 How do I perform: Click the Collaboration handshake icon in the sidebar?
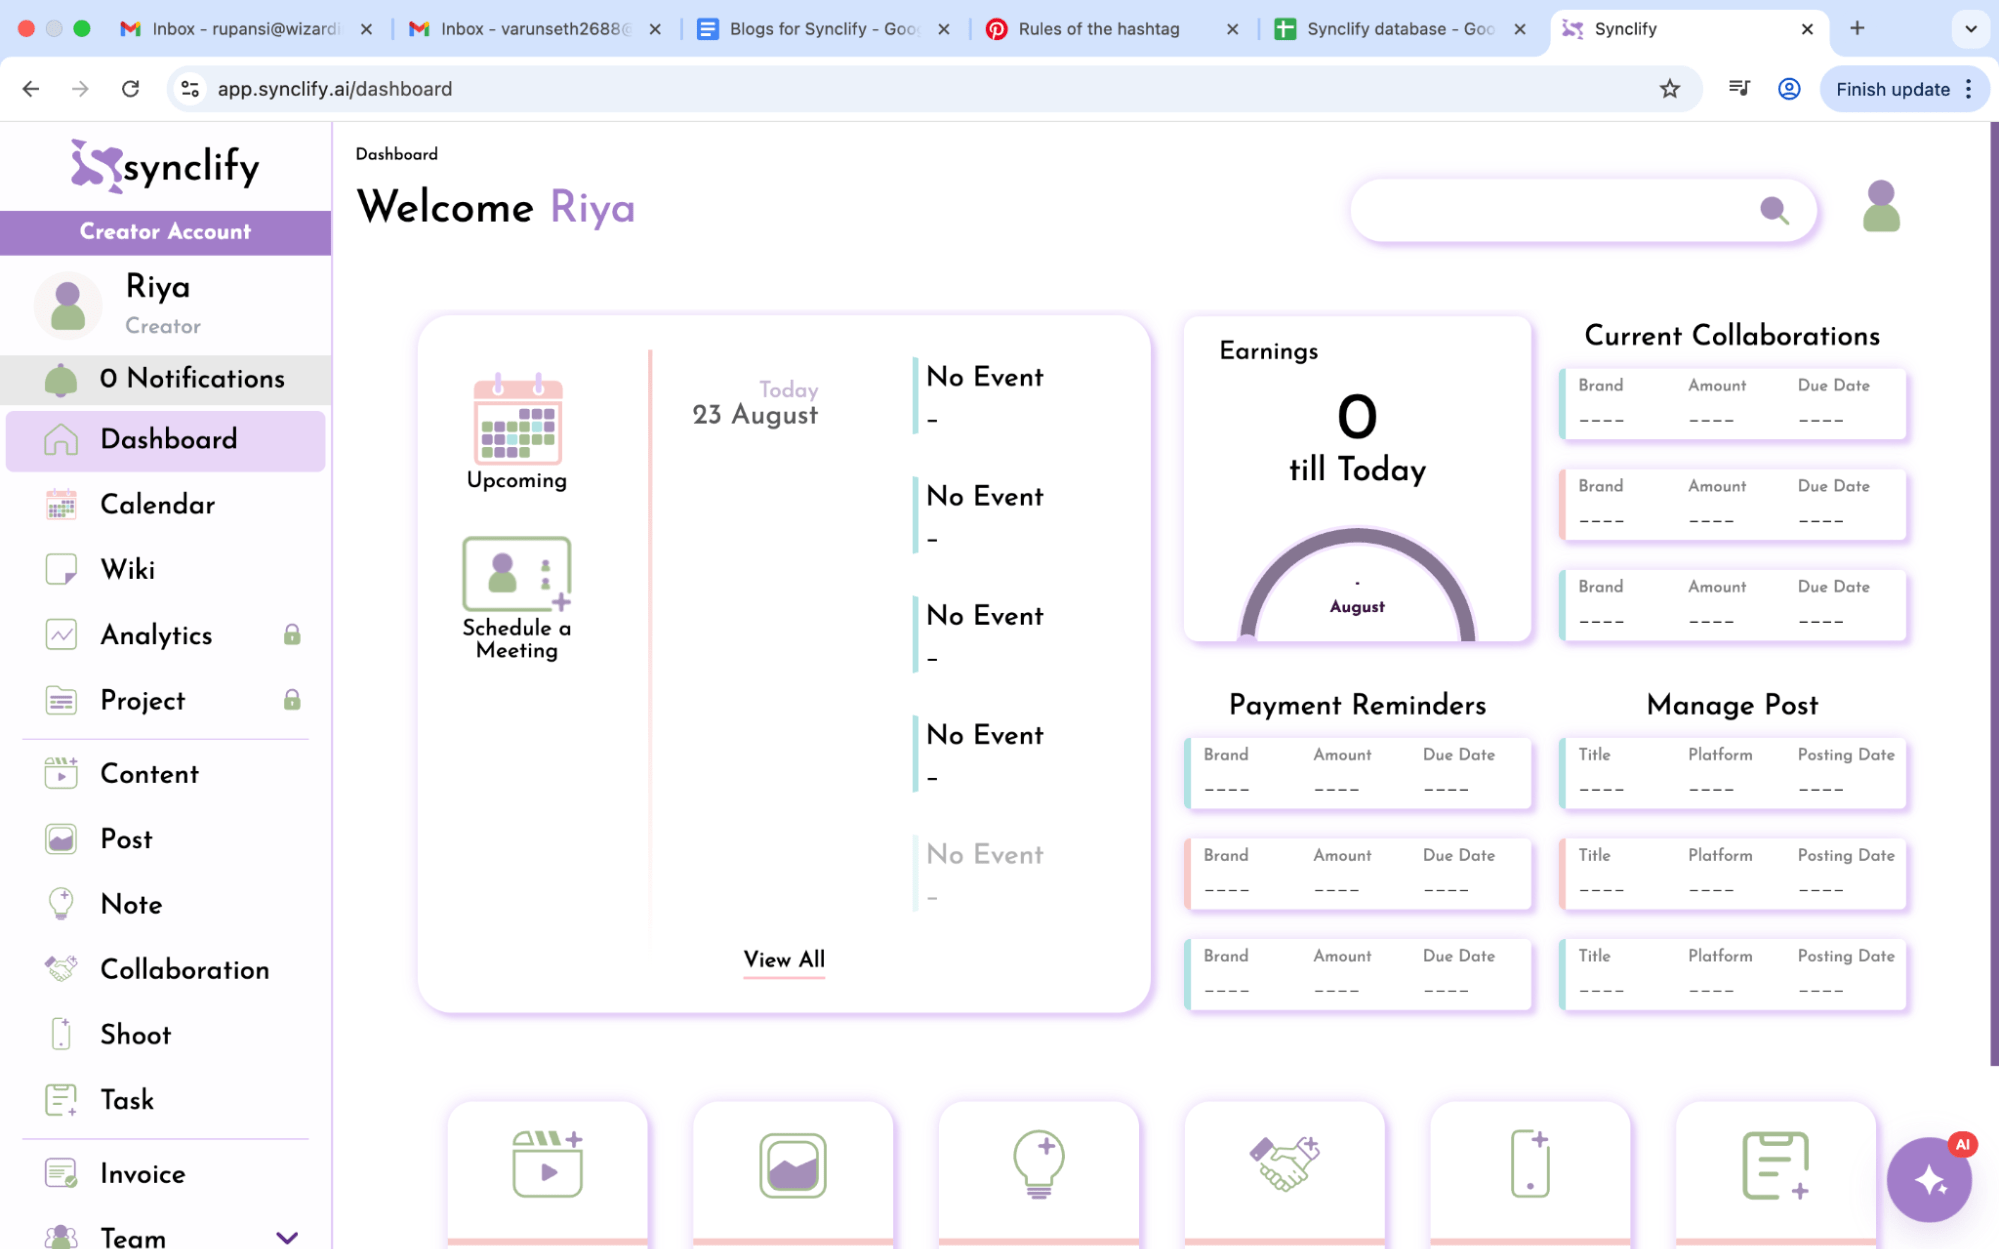tap(61, 968)
